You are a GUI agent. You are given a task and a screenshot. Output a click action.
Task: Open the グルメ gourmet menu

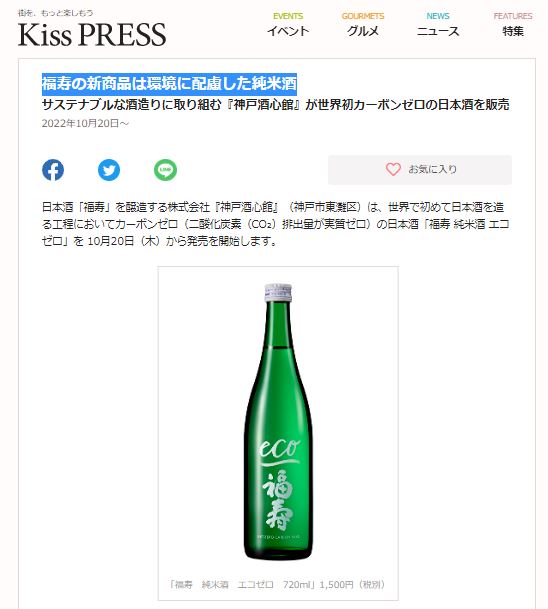click(x=363, y=31)
